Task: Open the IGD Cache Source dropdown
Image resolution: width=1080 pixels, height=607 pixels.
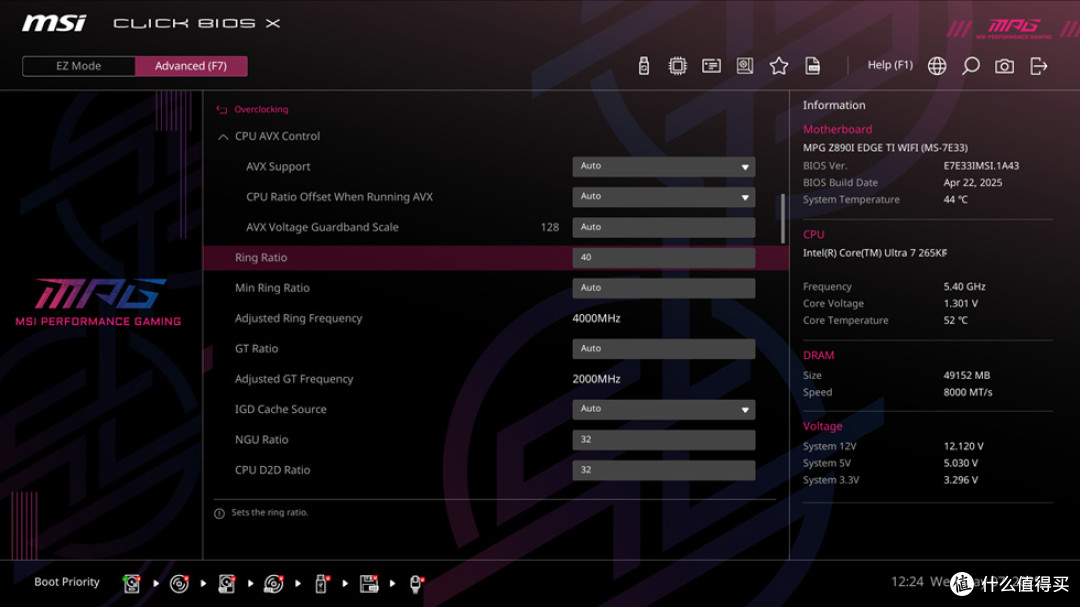Action: (663, 409)
